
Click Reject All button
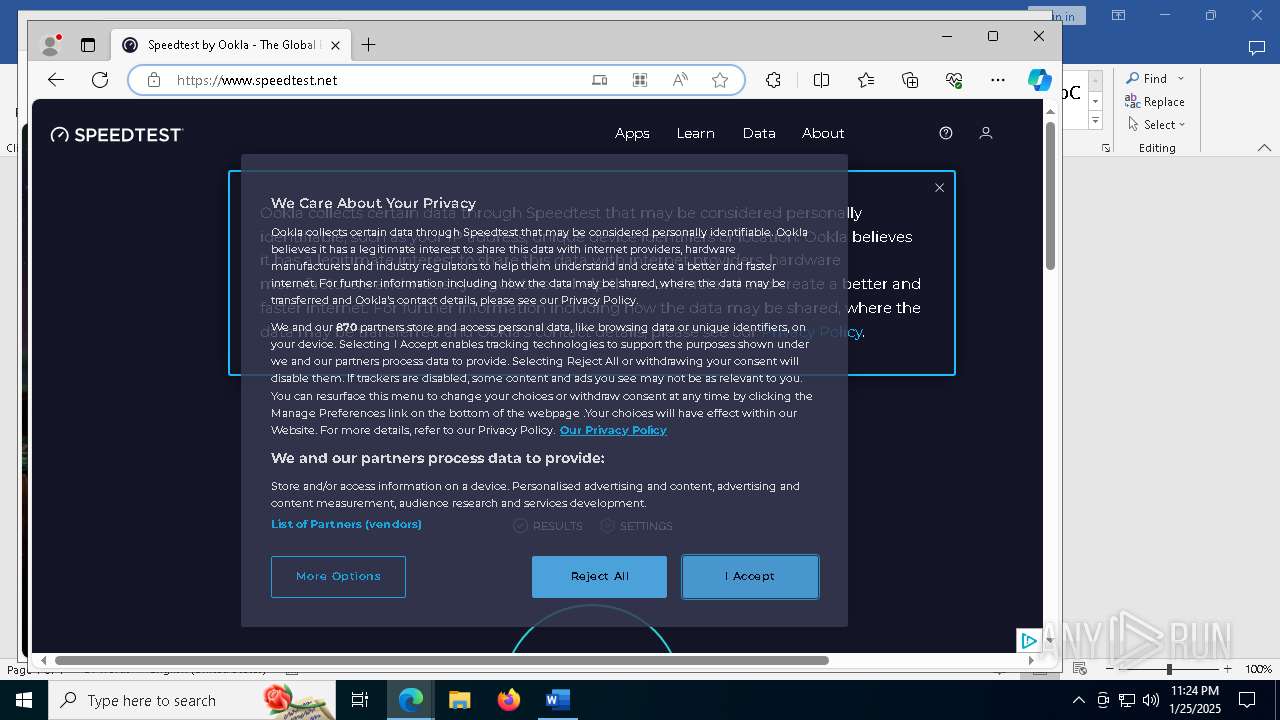599,577
